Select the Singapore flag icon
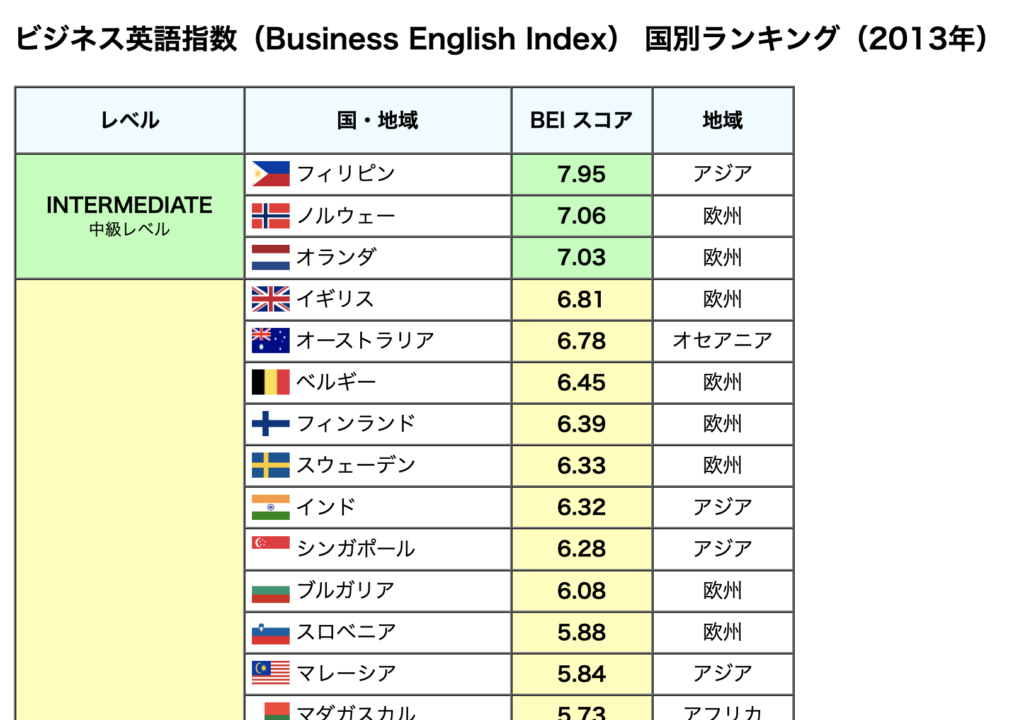 [x=270, y=543]
